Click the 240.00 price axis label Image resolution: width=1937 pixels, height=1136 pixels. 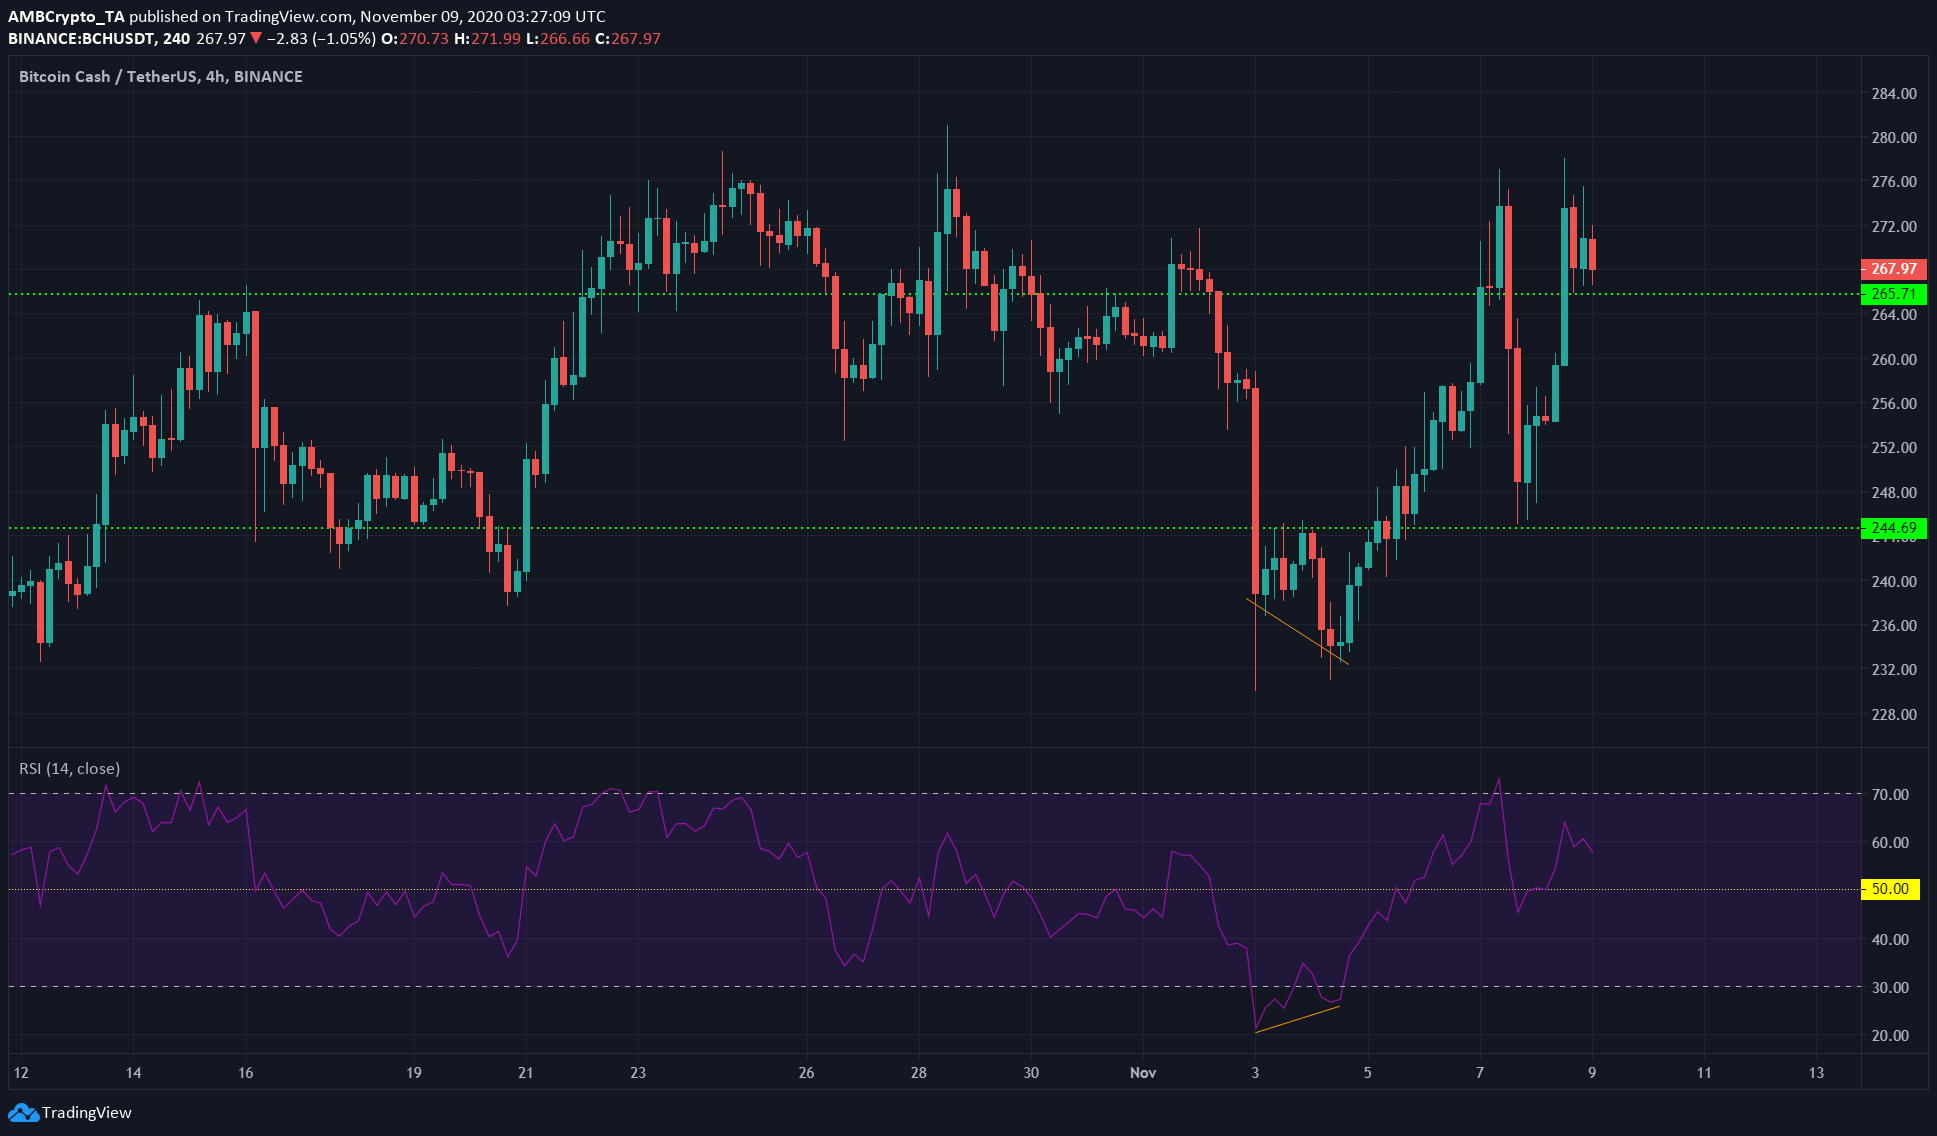click(1894, 582)
